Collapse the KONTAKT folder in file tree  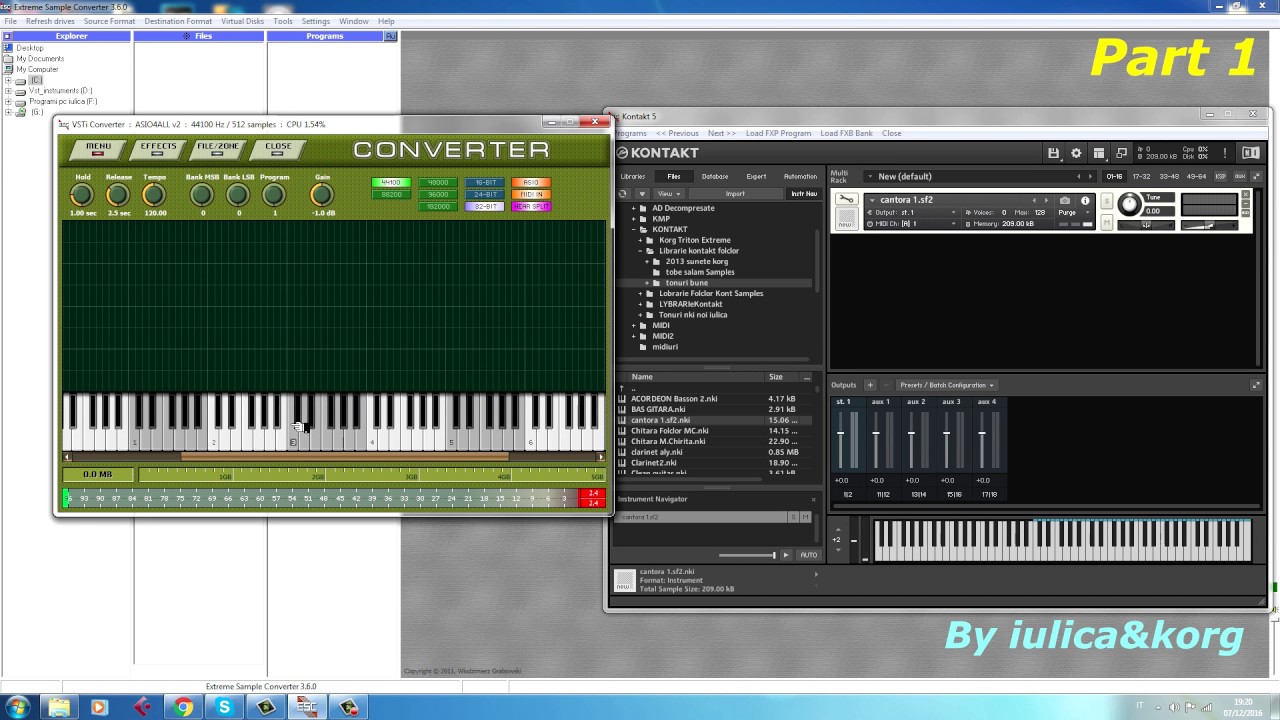634,229
